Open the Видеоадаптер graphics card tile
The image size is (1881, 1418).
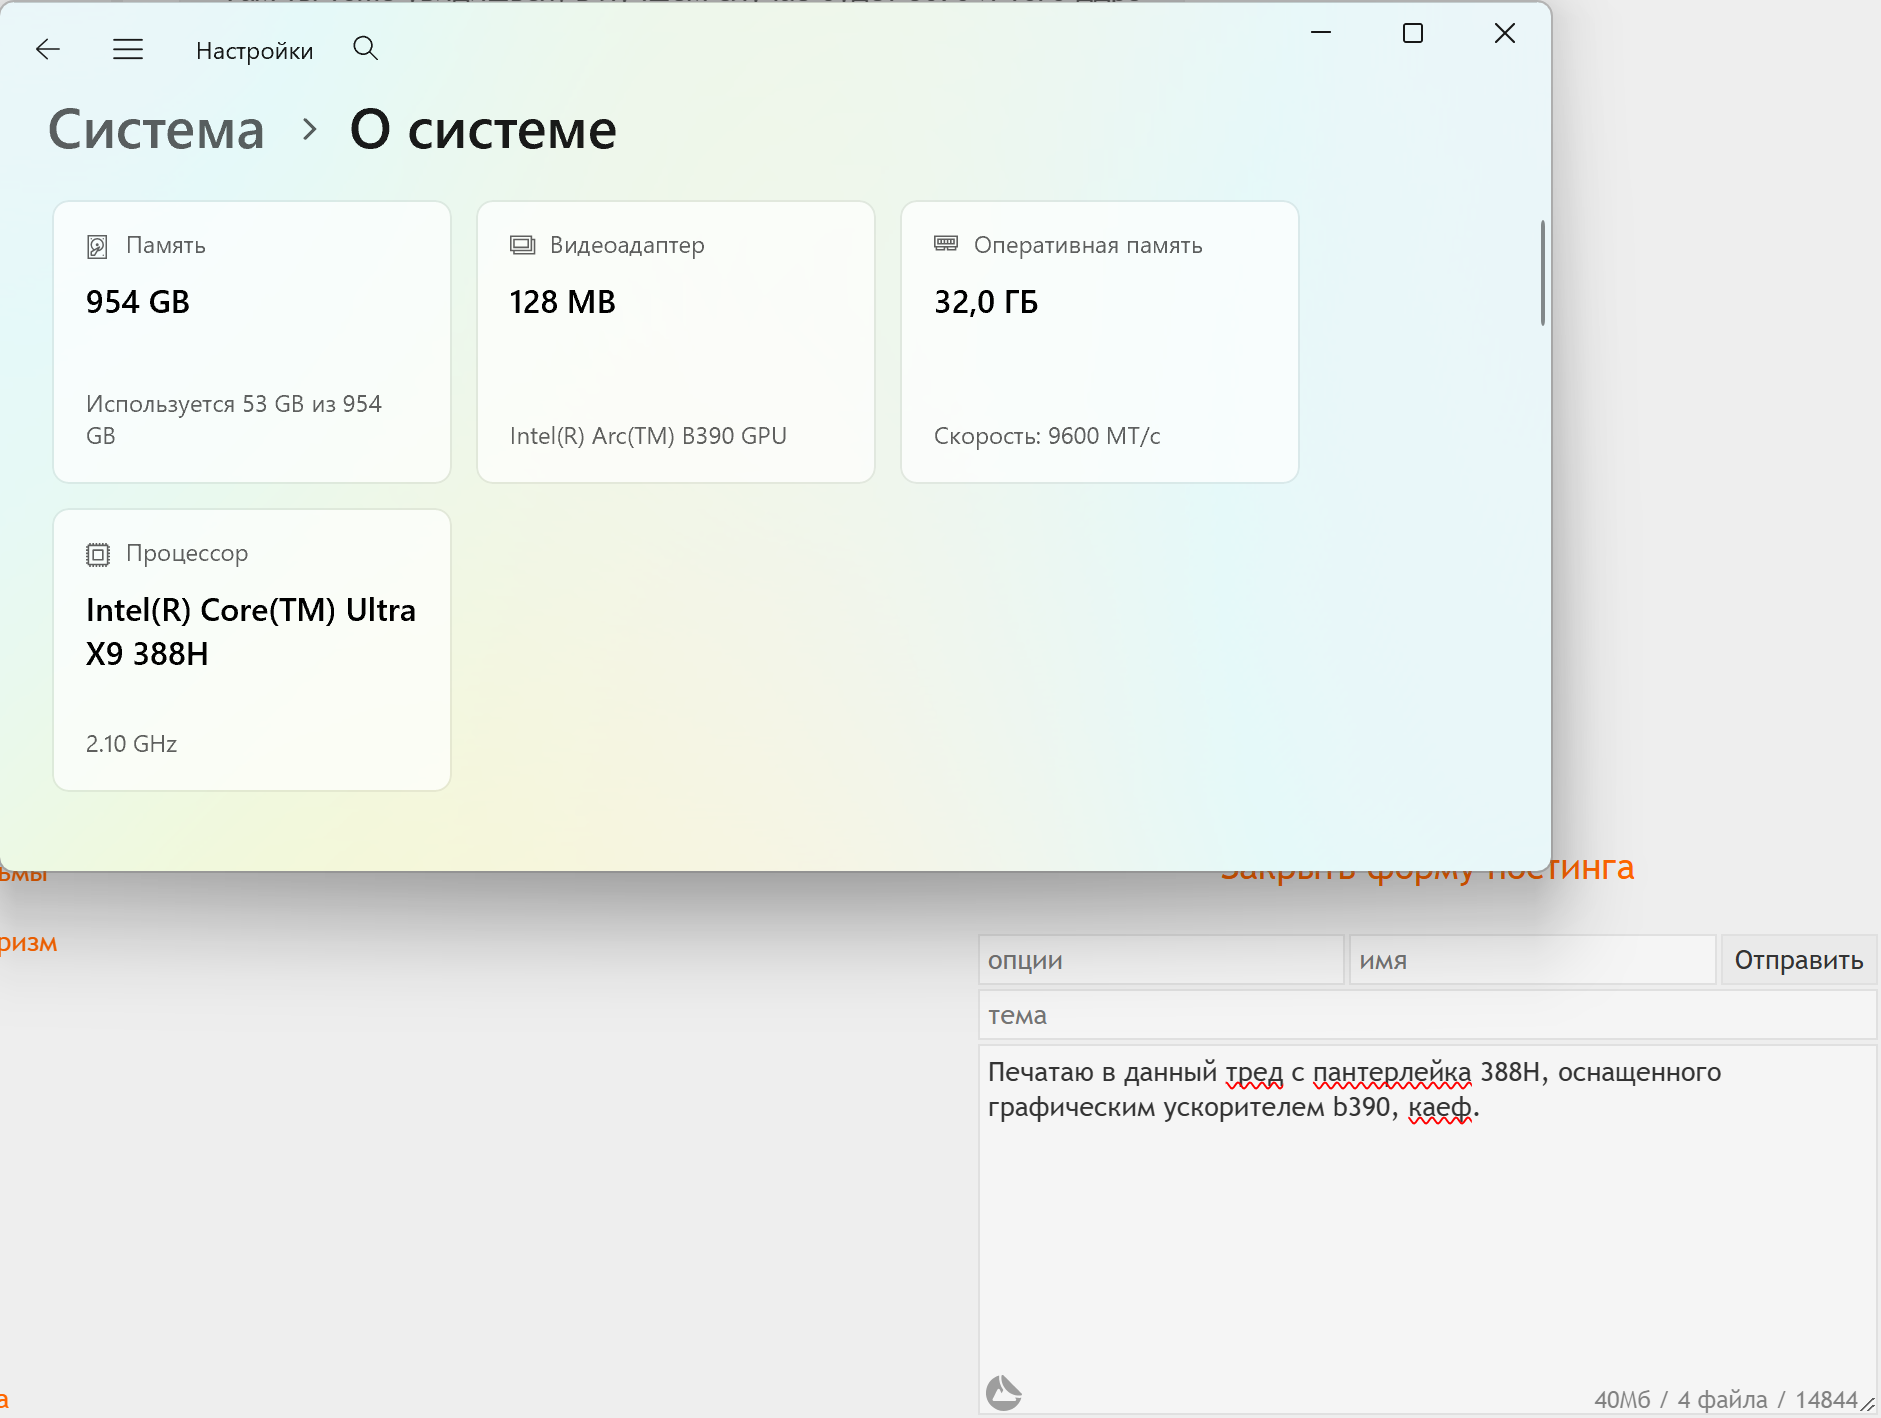[x=676, y=342]
